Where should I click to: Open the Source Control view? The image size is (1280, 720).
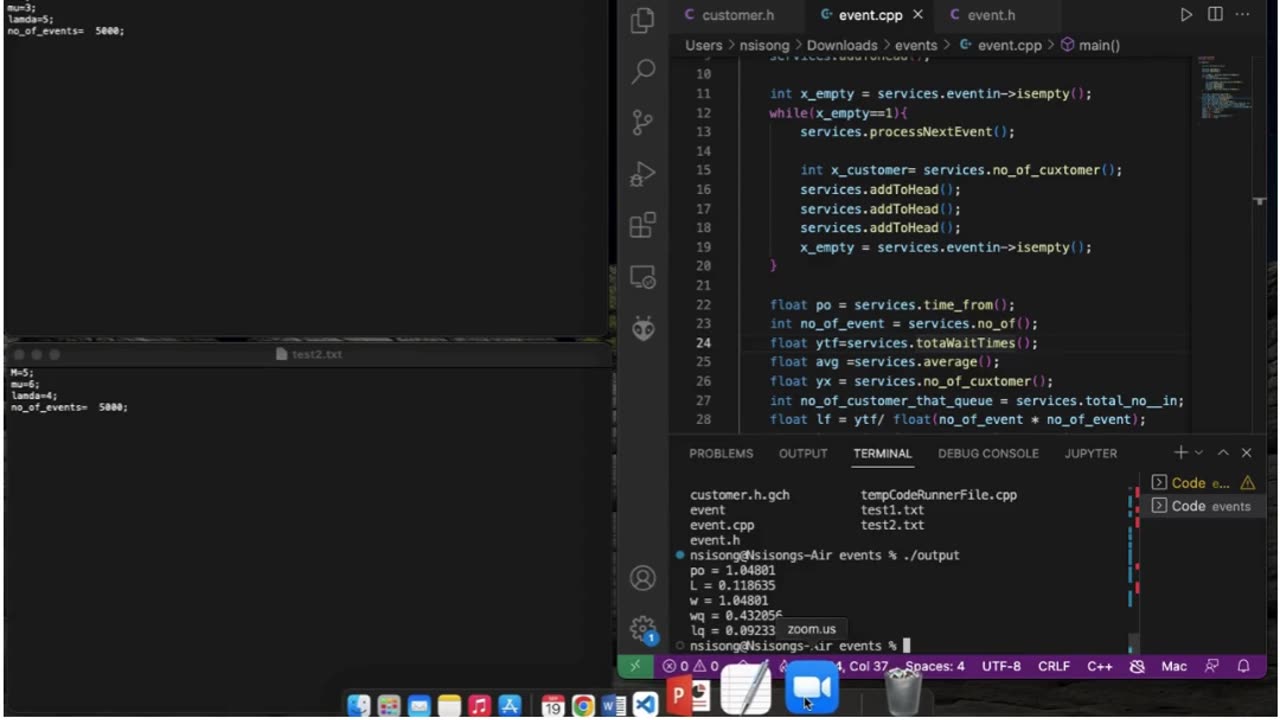pos(643,122)
